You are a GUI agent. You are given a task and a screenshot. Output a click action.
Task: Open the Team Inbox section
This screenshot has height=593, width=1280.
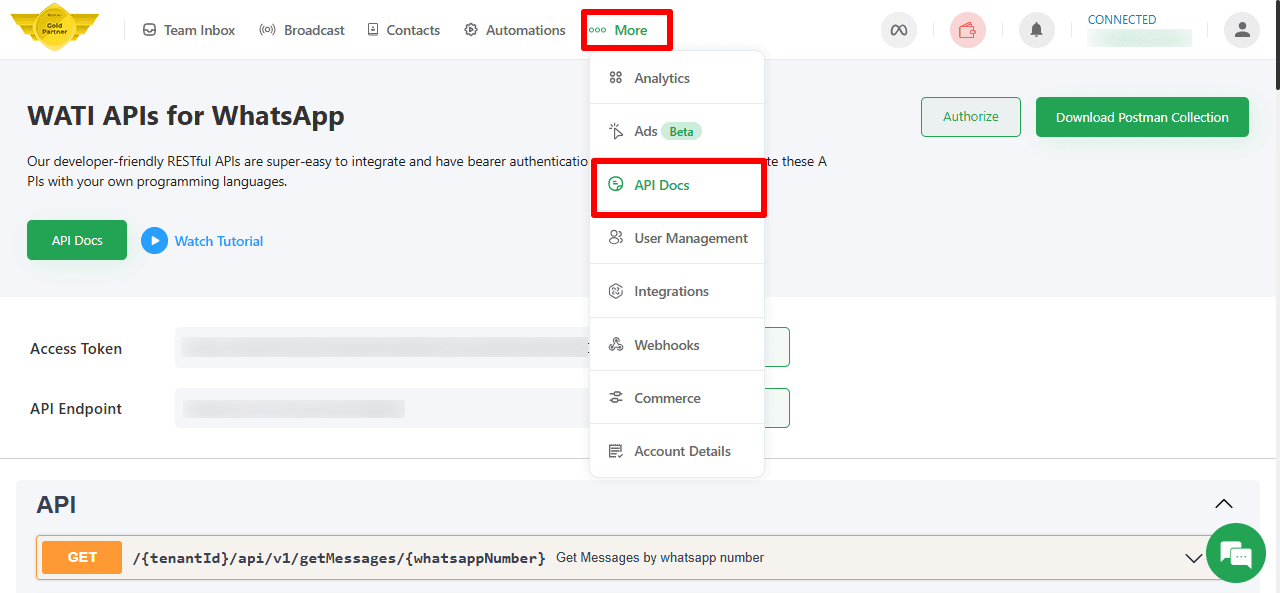click(x=188, y=30)
